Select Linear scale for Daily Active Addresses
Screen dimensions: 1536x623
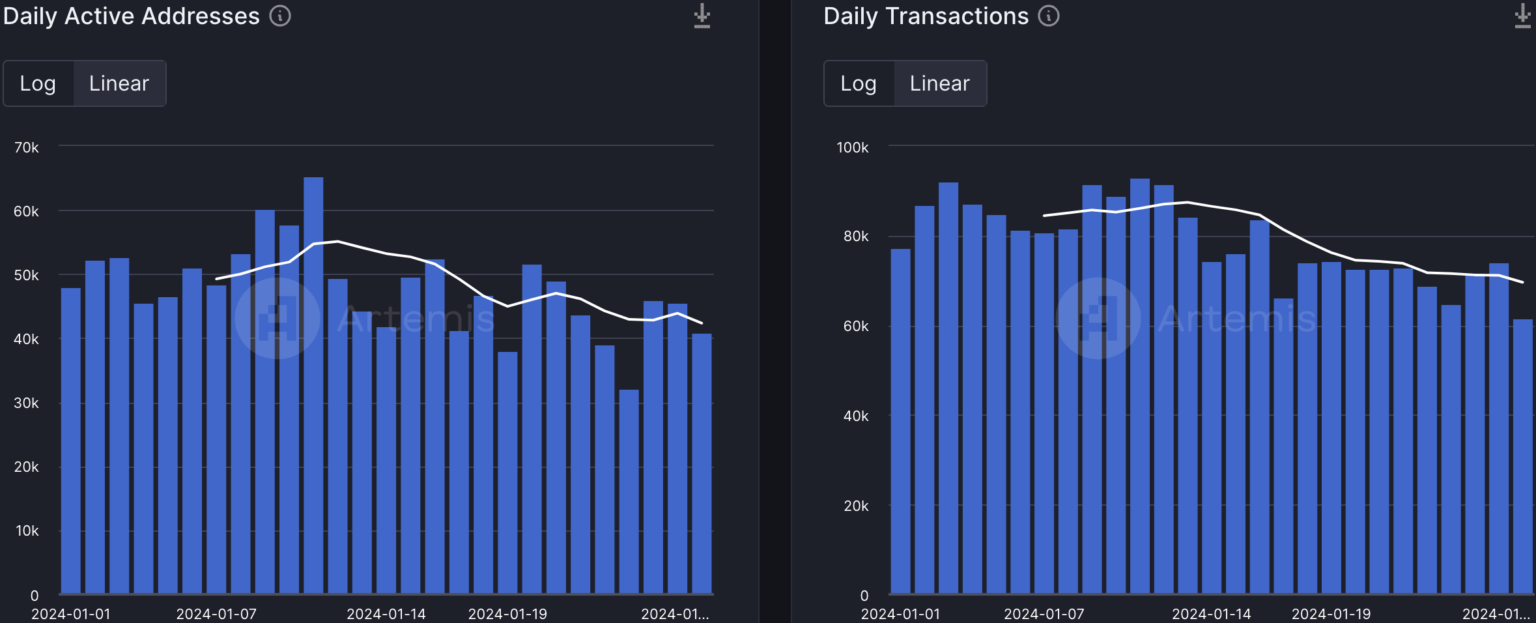pyautogui.click(x=119, y=84)
